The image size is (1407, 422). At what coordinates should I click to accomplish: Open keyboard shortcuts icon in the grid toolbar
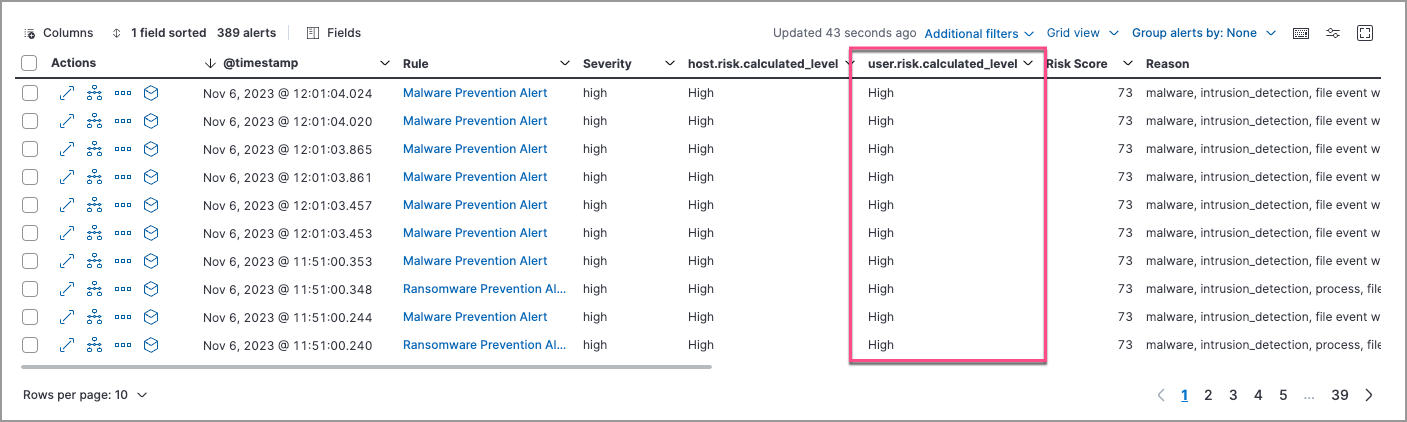point(1301,33)
